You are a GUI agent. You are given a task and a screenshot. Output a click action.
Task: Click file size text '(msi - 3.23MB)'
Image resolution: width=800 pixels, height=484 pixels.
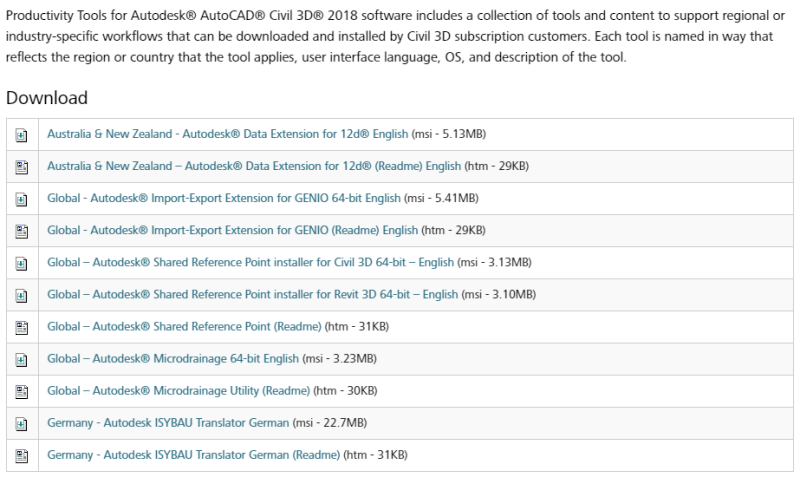click(339, 359)
